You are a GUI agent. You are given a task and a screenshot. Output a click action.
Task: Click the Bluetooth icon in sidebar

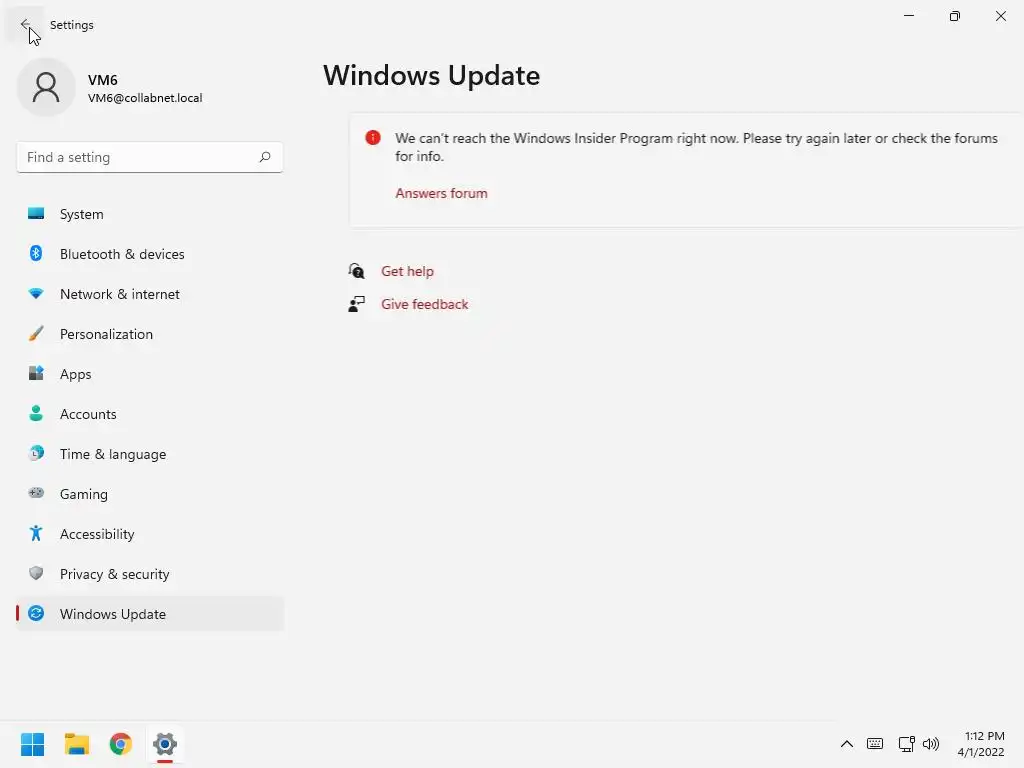pyautogui.click(x=36, y=253)
